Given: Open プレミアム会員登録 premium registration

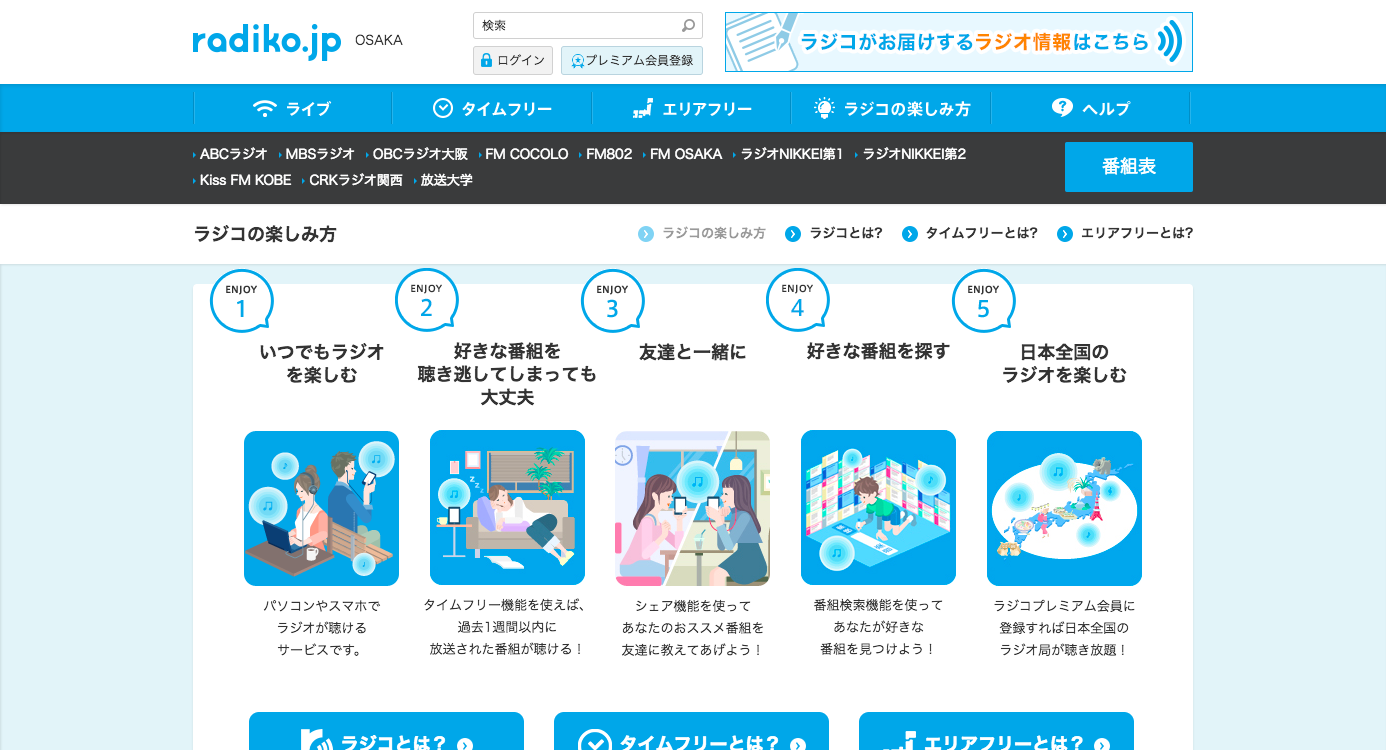Looking at the screenshot, I should pos(632,60).
